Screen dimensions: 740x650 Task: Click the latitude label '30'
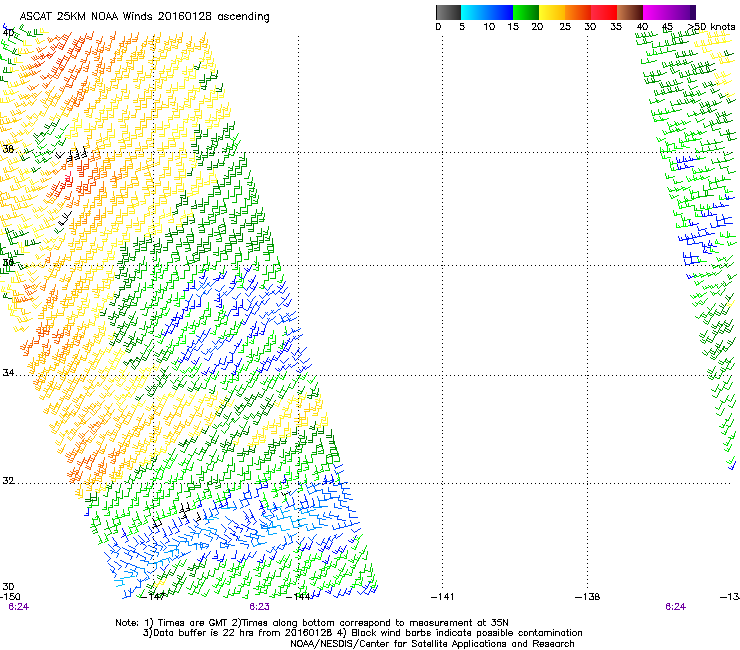pos(8,586)
